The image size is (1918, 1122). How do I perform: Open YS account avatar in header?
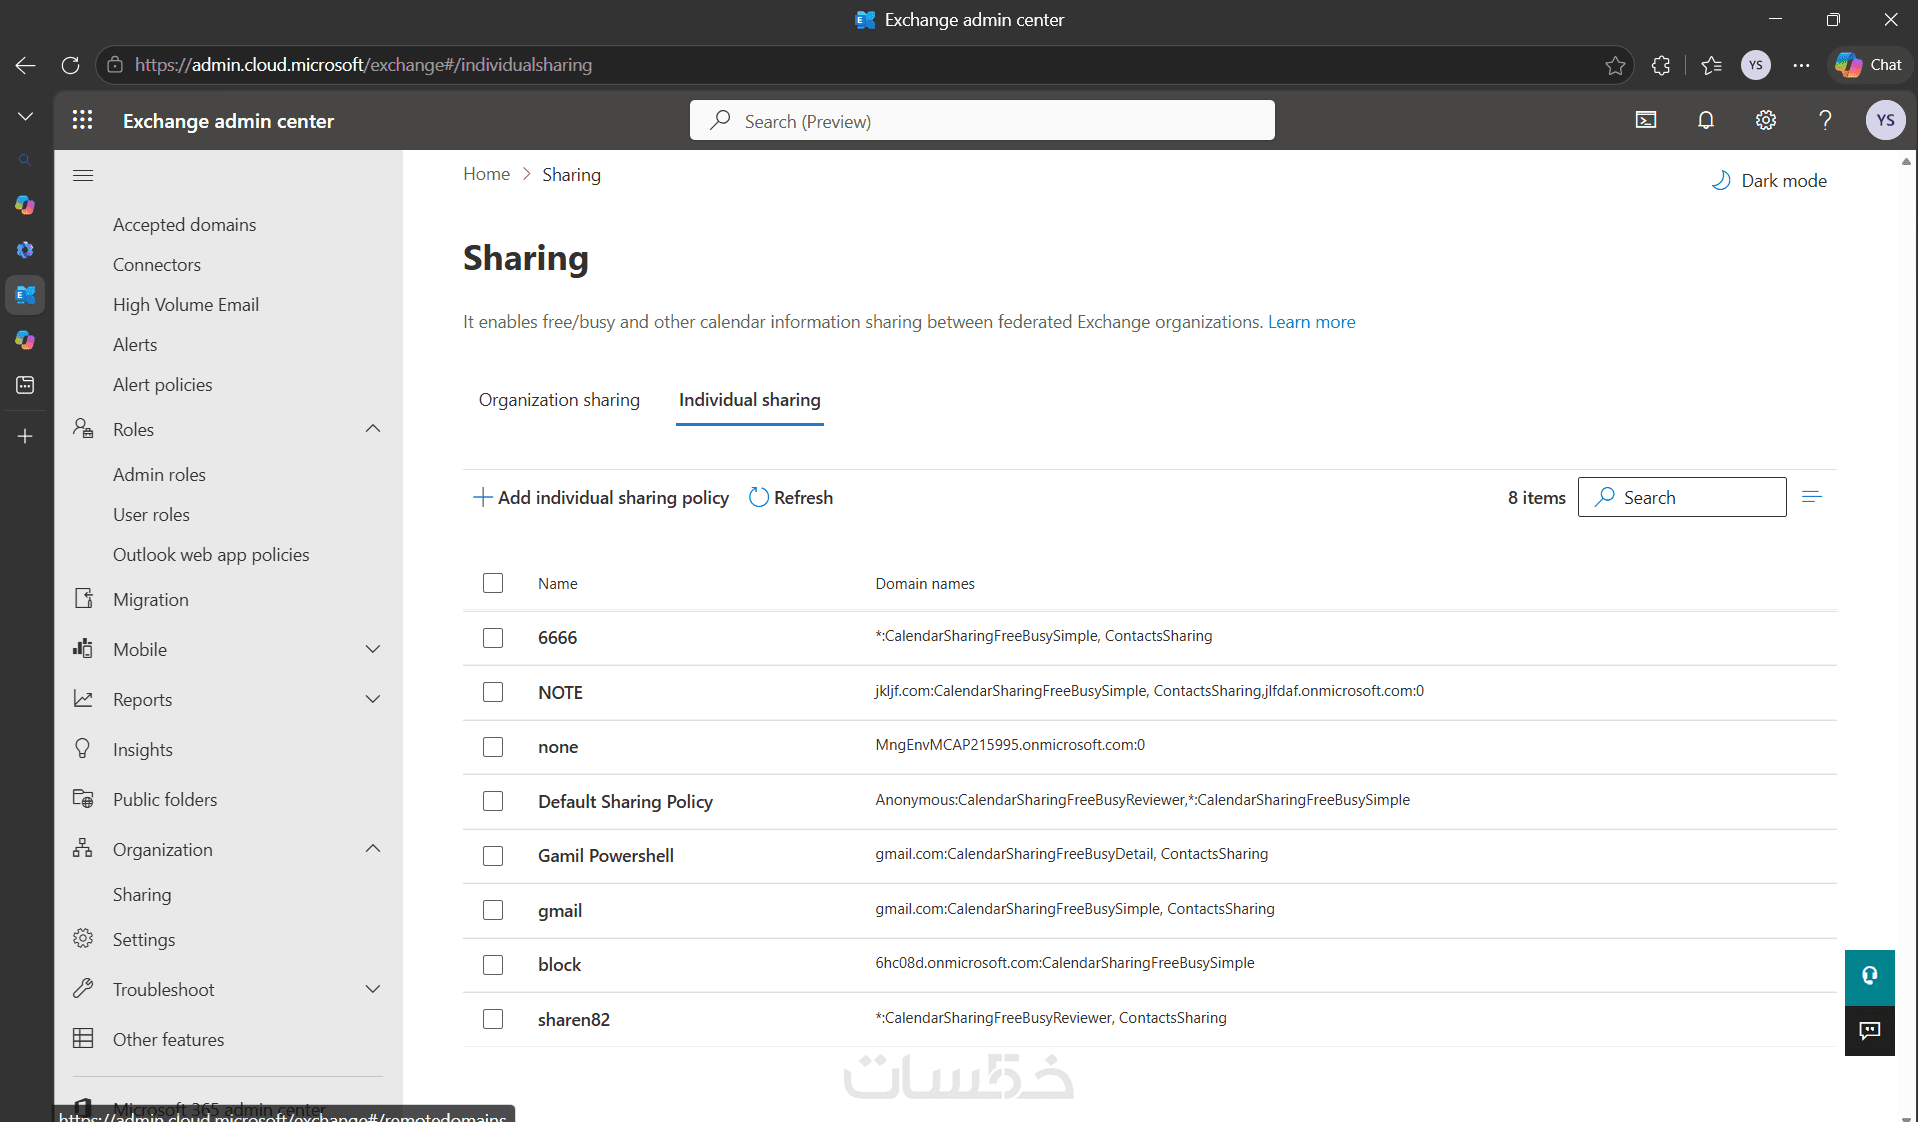click(1885, 121)
